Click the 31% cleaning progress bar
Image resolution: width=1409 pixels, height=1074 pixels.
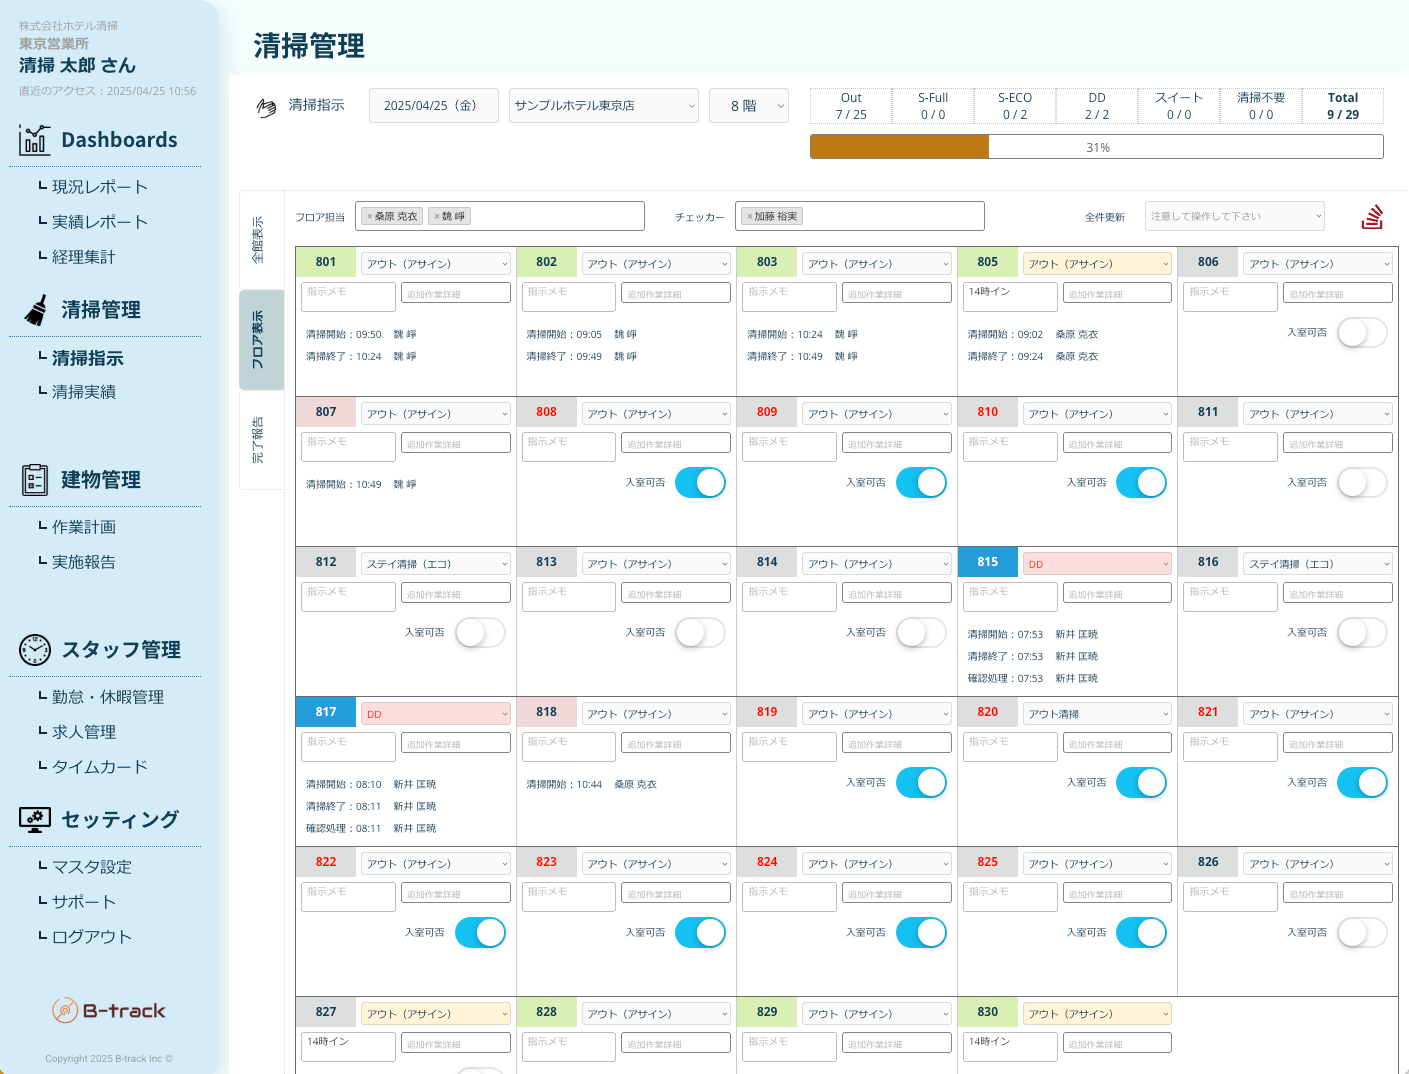point(1096,146)
